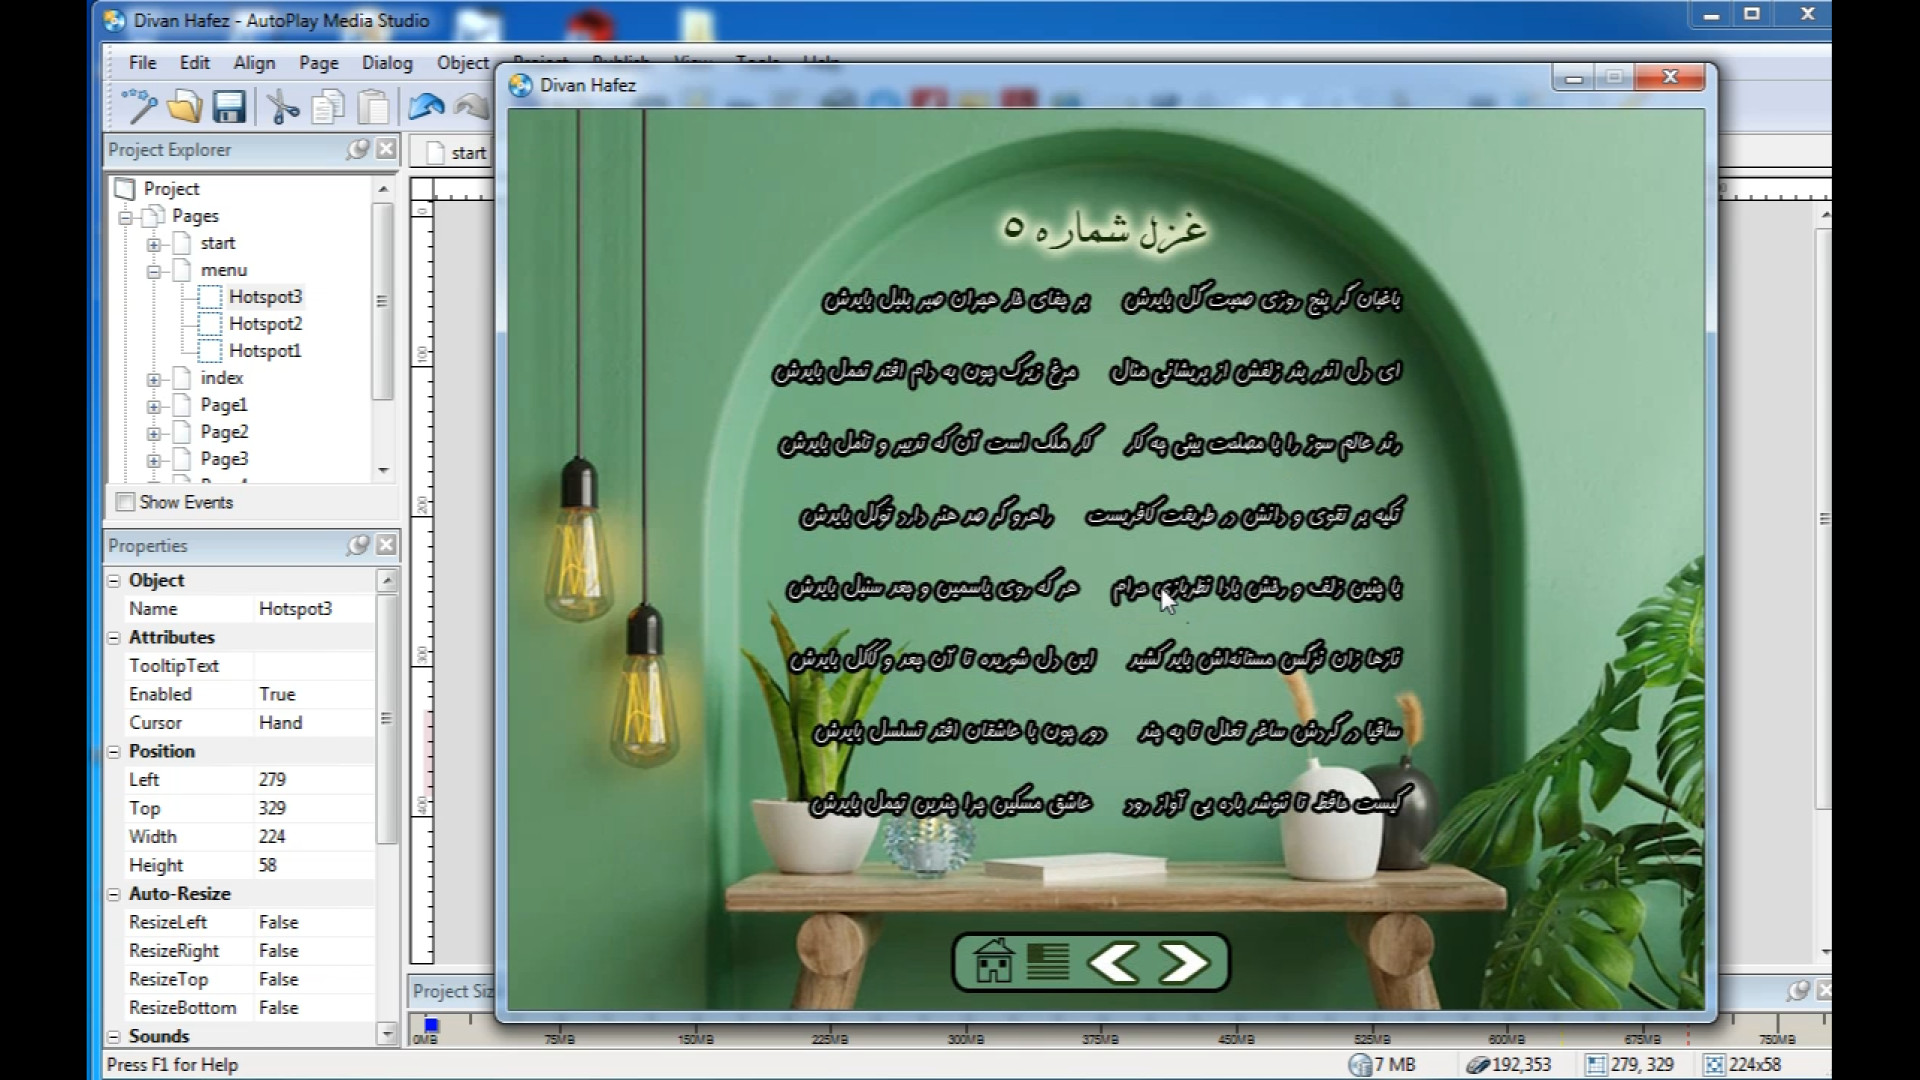Expand the Page3 node
Image resolution: width=1920 pixels, height=1080 pixels.
point(153,459)
